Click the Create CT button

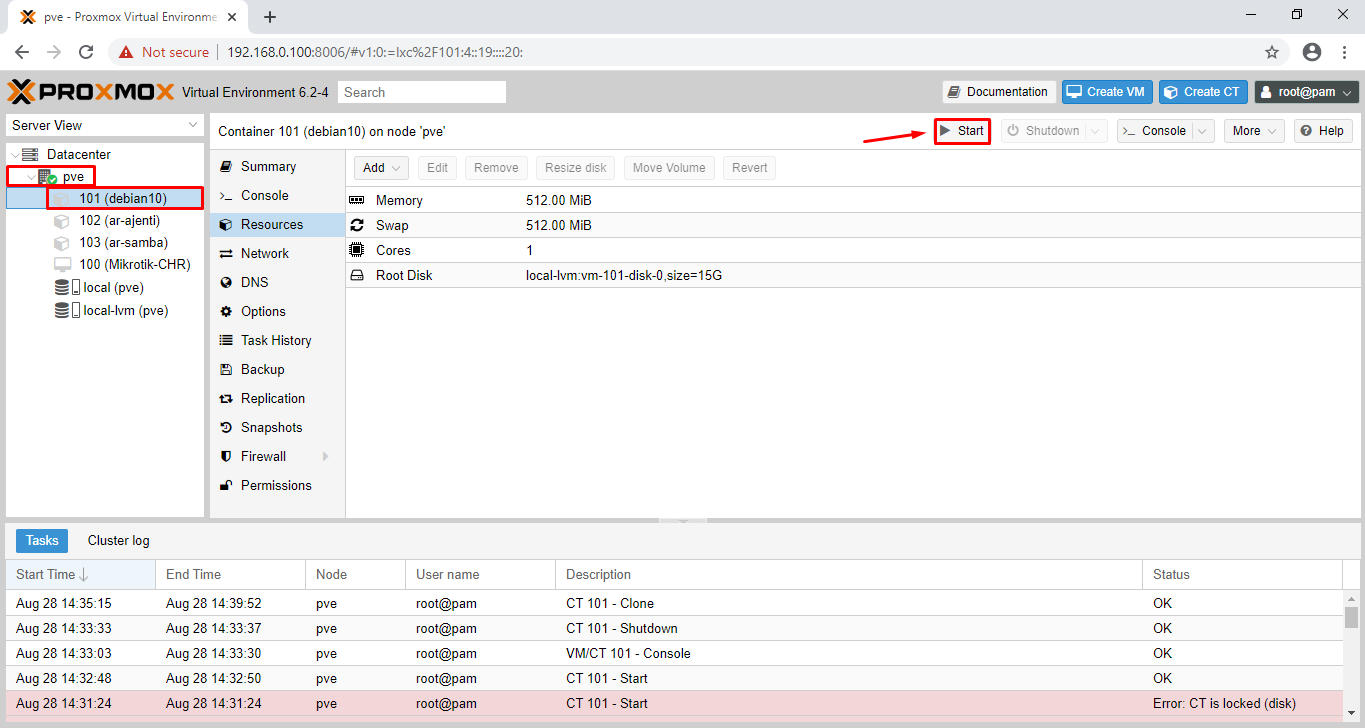[1203, 92]
